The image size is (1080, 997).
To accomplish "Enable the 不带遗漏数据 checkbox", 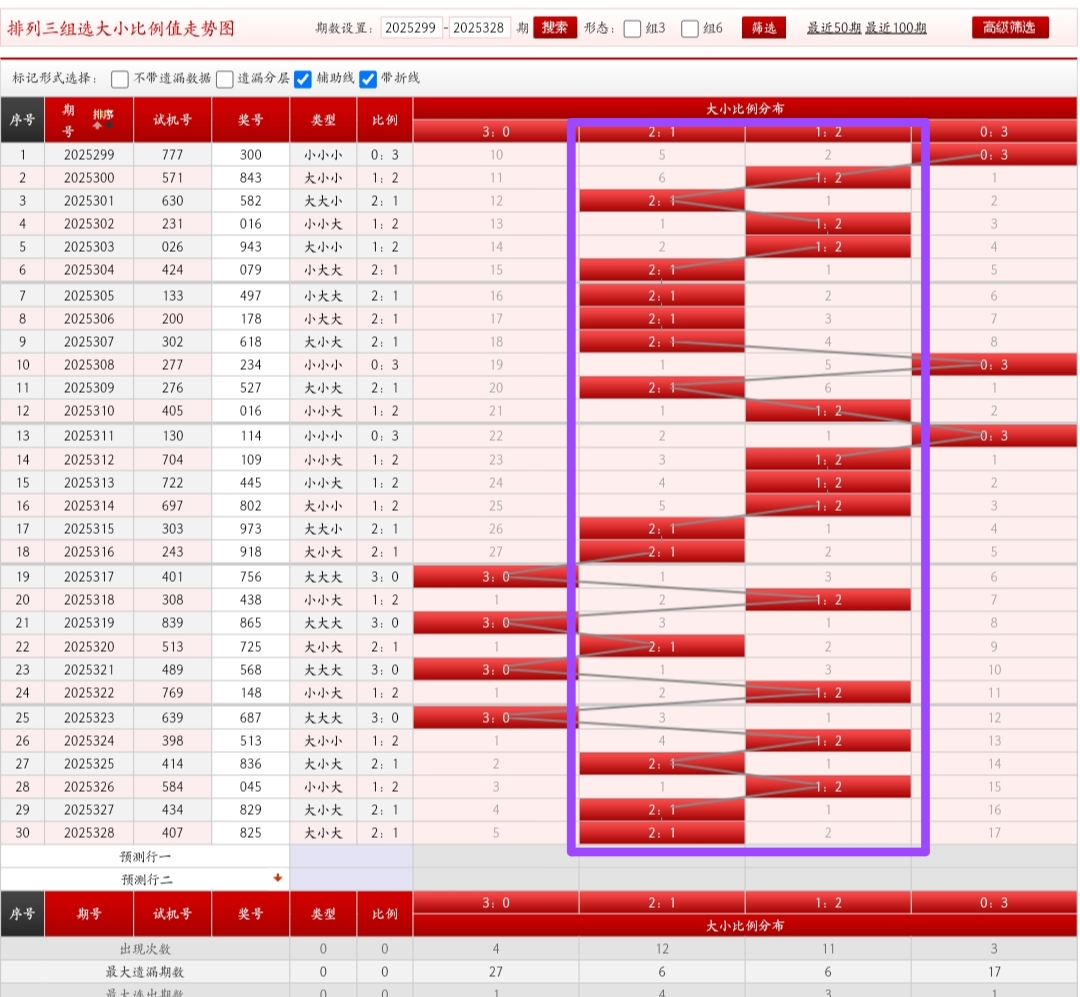I will pyautogui.click(x=120, y=79).
